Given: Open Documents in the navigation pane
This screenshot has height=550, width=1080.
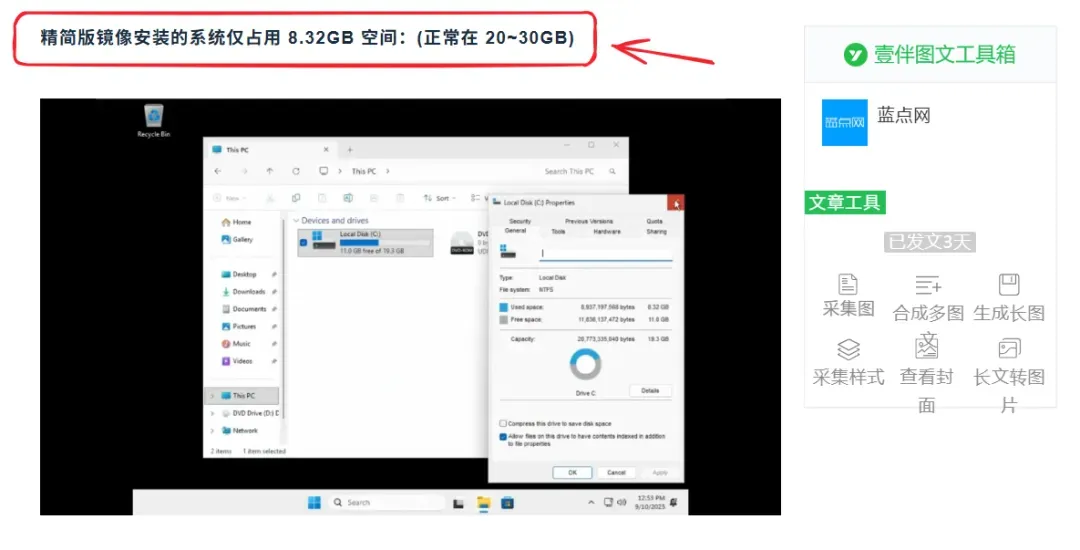Looking at the screenshot, I should [x=245, y=309].
